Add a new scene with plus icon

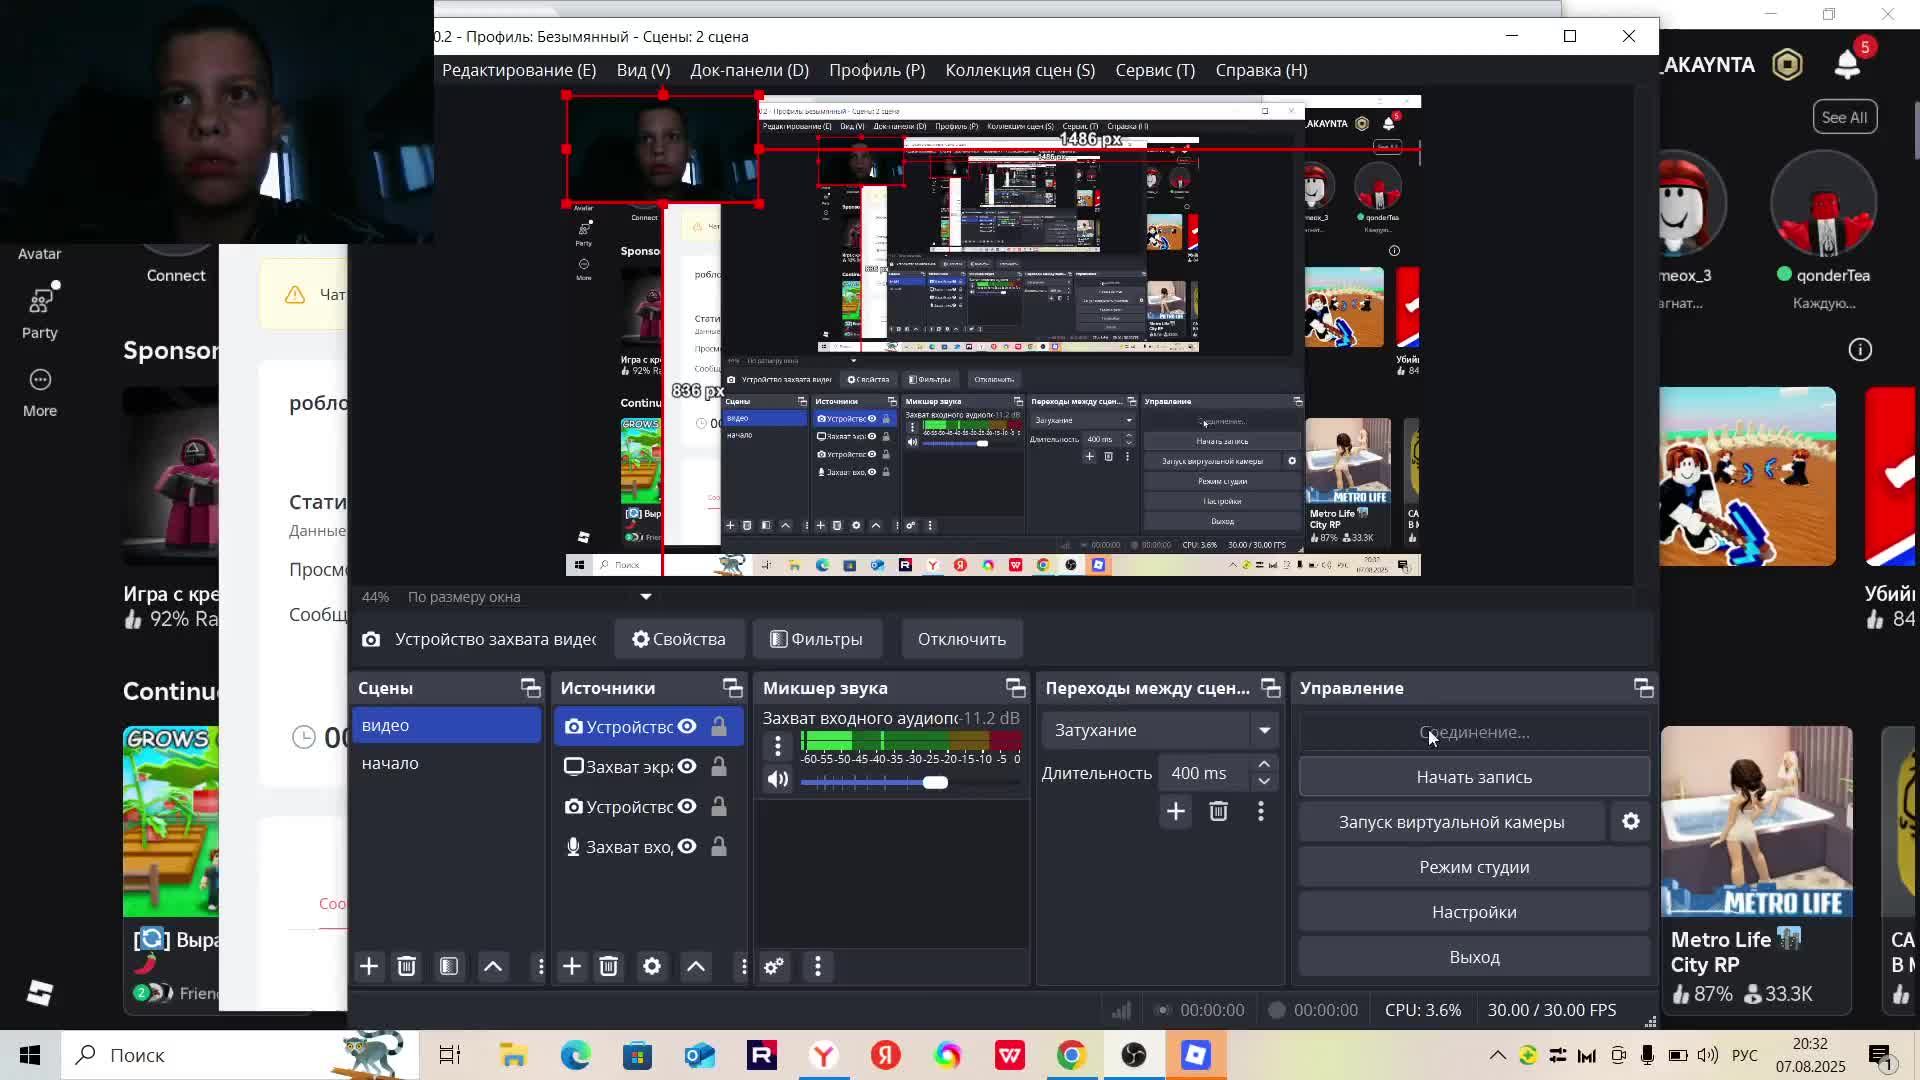point(369,966)
